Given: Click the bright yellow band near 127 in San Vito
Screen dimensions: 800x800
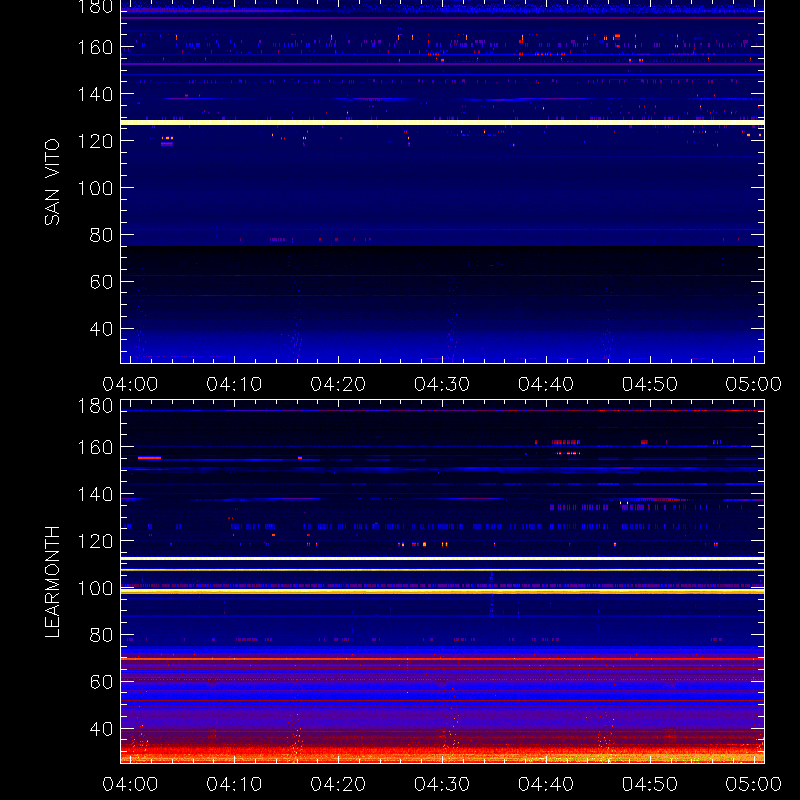Looking at the screenshot, I should [442, 122].
